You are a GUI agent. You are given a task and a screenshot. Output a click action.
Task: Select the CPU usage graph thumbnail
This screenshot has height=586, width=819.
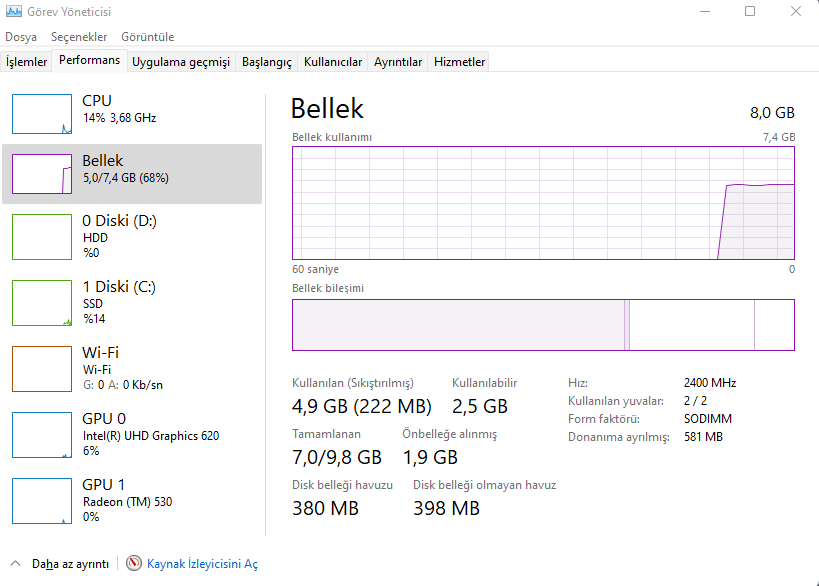[42, 114]
